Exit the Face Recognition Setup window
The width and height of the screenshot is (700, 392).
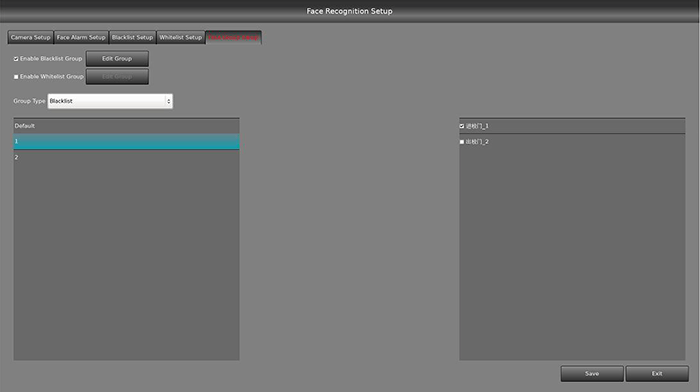[657, 374]
